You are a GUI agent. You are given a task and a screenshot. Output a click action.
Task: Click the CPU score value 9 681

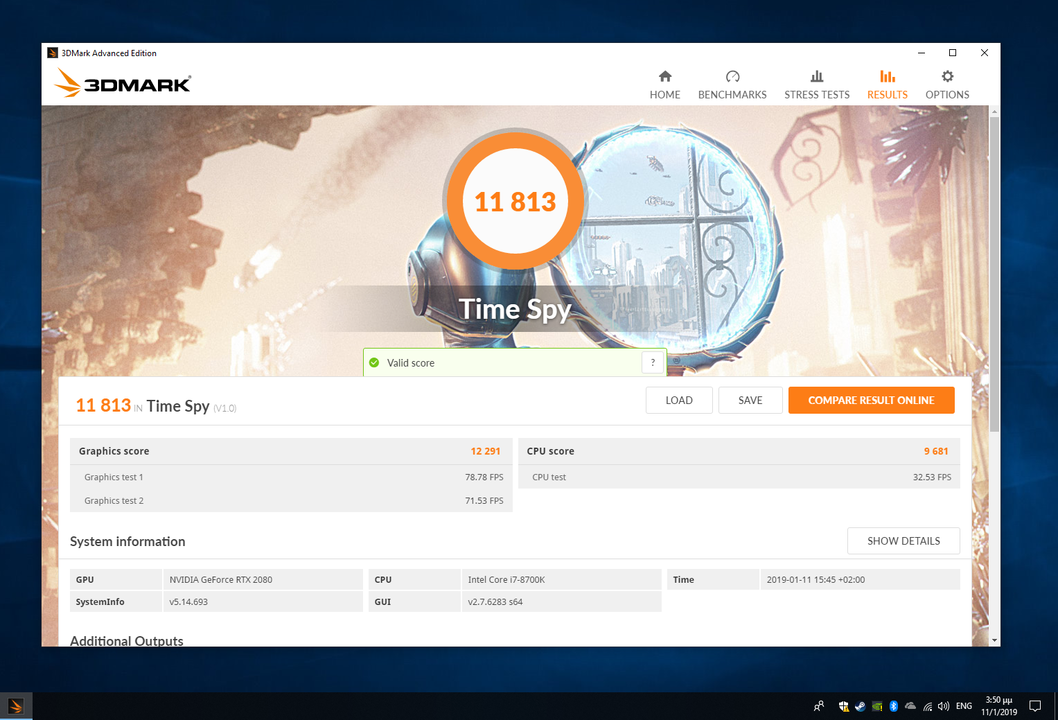pos(936,451)
